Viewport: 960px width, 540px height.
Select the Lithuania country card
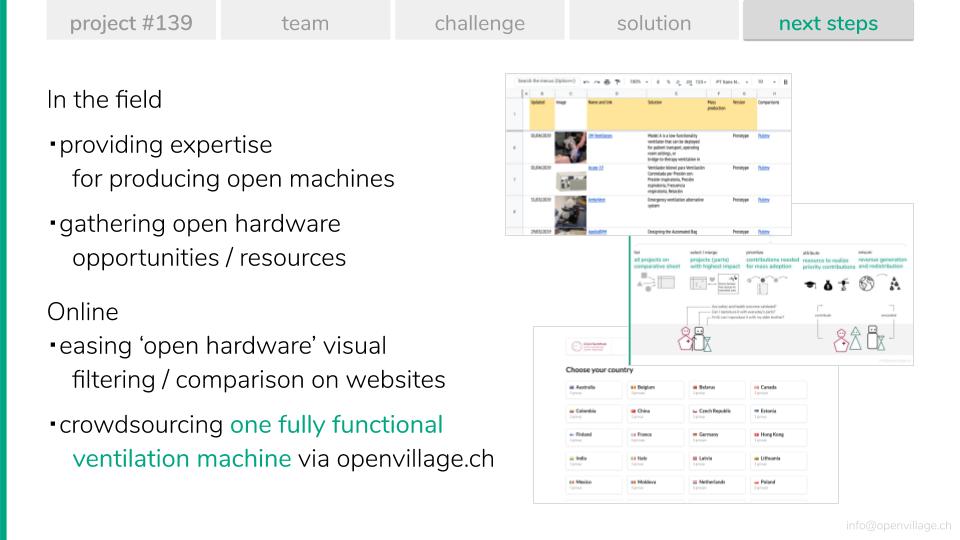[779, 460]
